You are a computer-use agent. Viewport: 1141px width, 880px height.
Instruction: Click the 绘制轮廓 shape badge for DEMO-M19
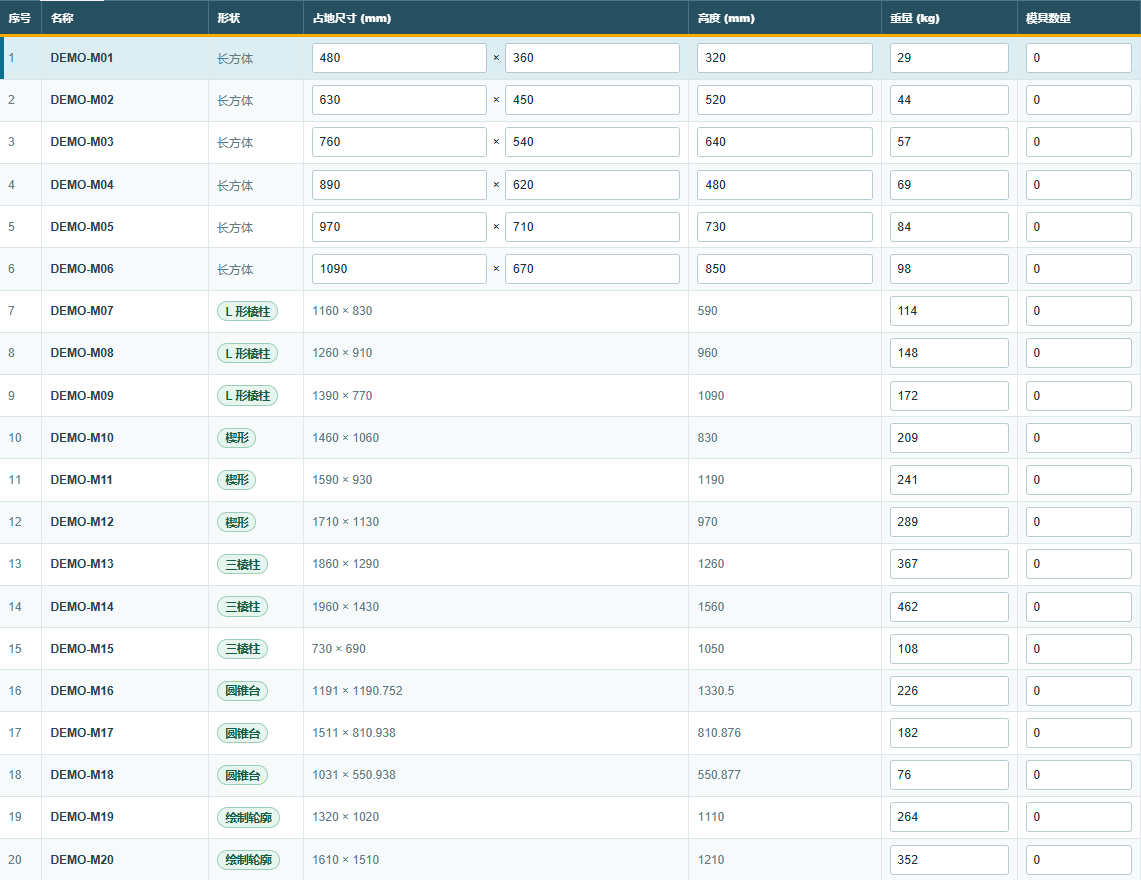[x=248, y=817]
